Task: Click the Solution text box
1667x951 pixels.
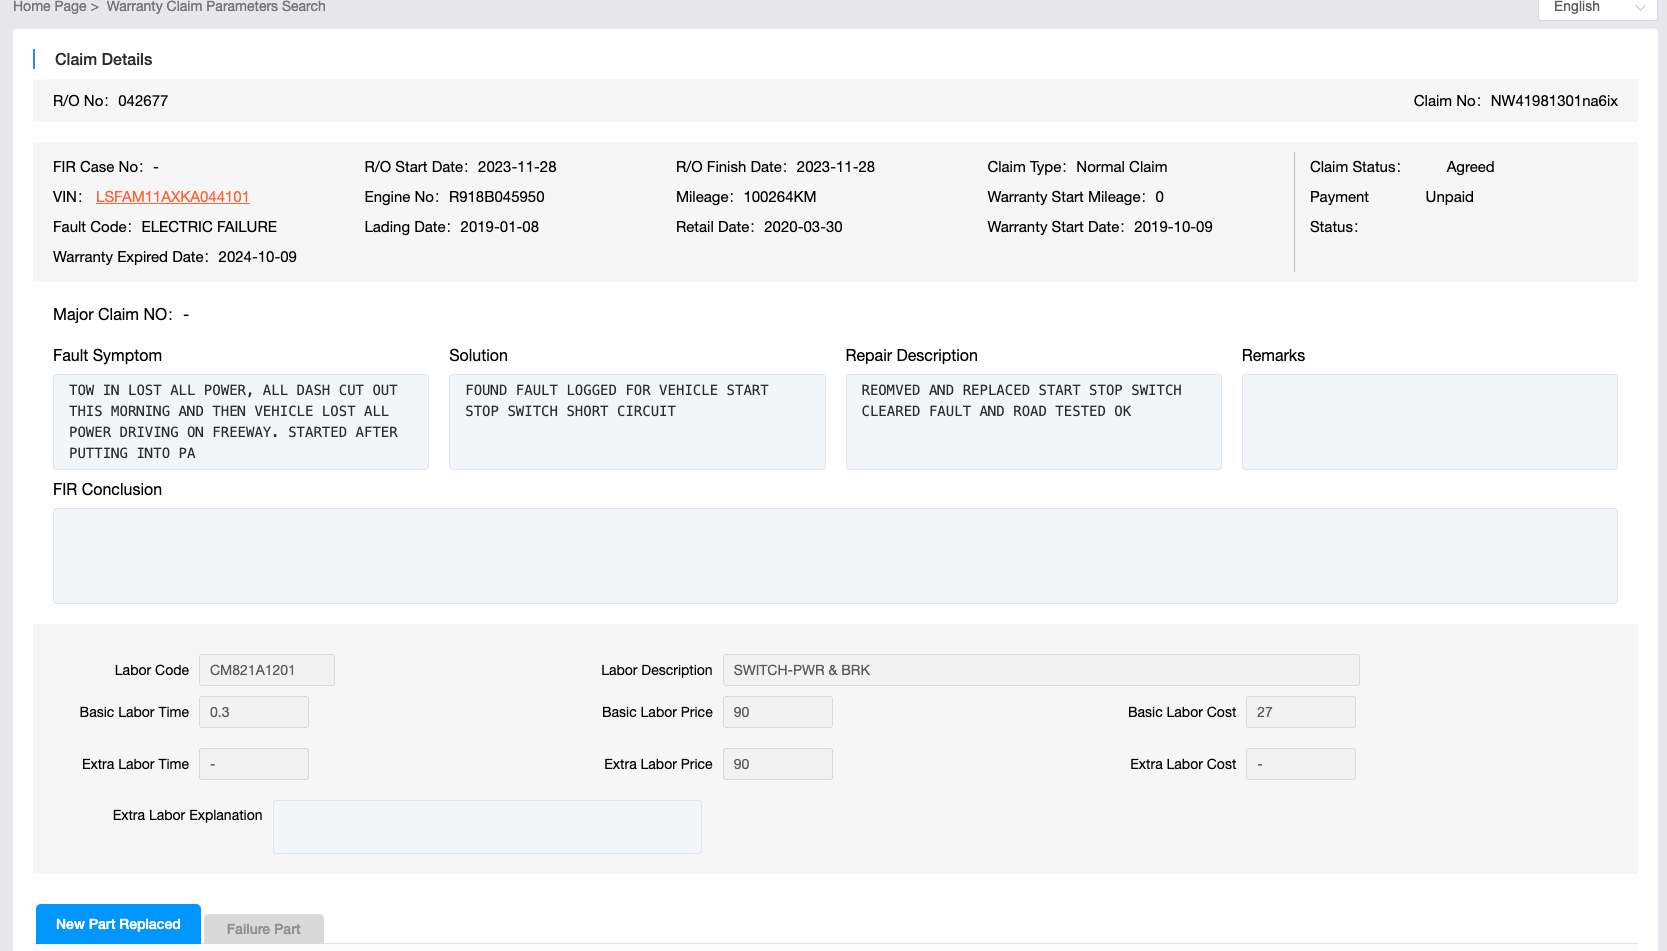Action: [x=637, y=422]
